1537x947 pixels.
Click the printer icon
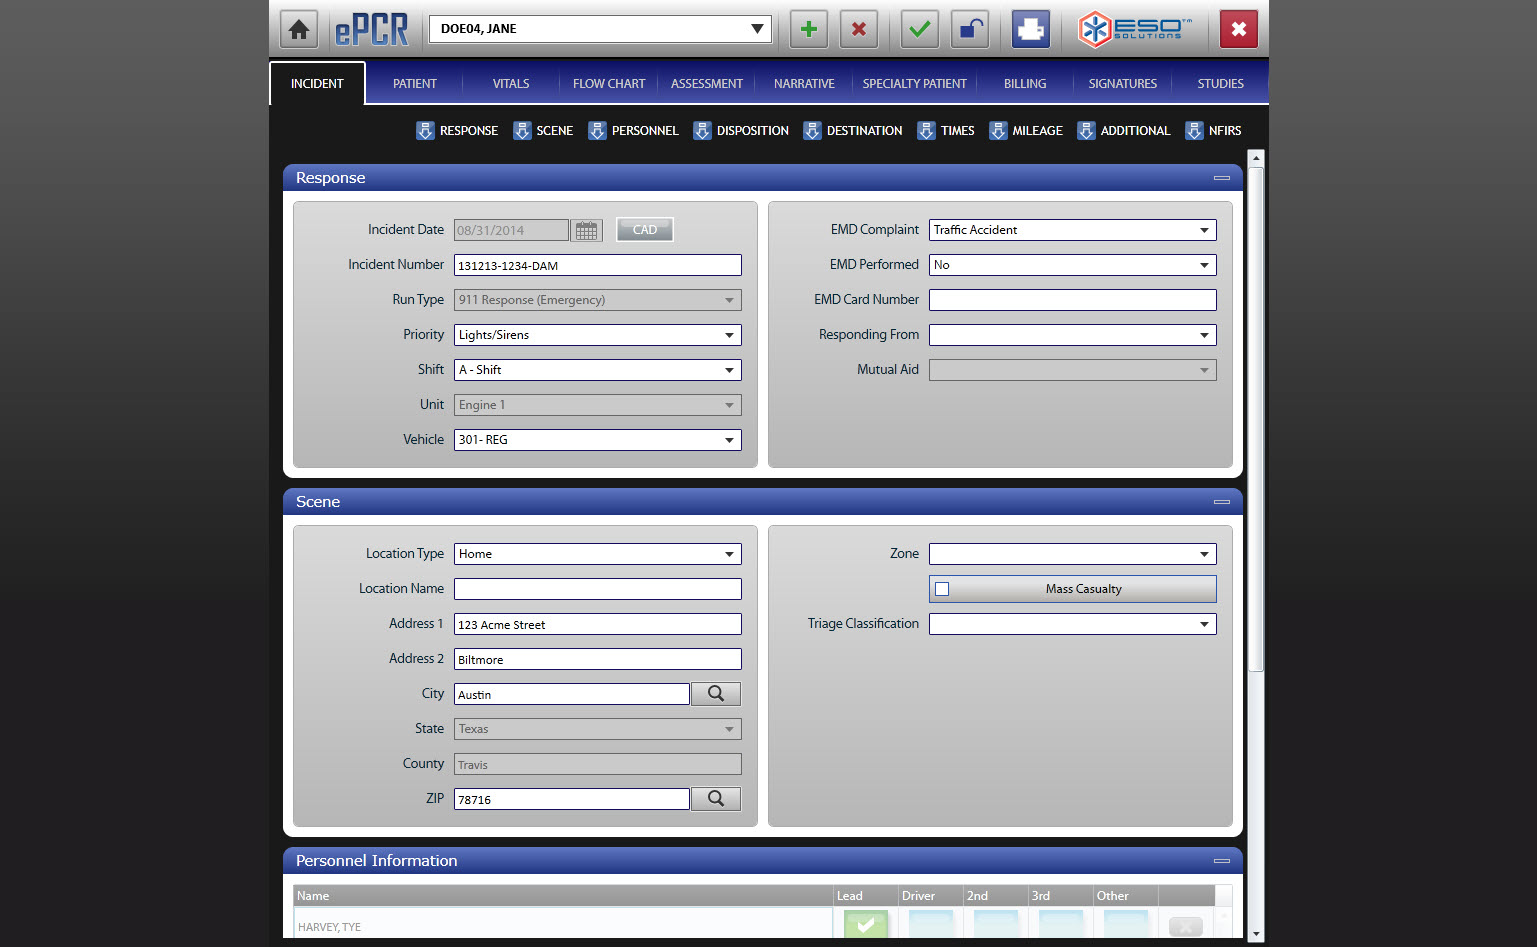(x=1031, y=29)
